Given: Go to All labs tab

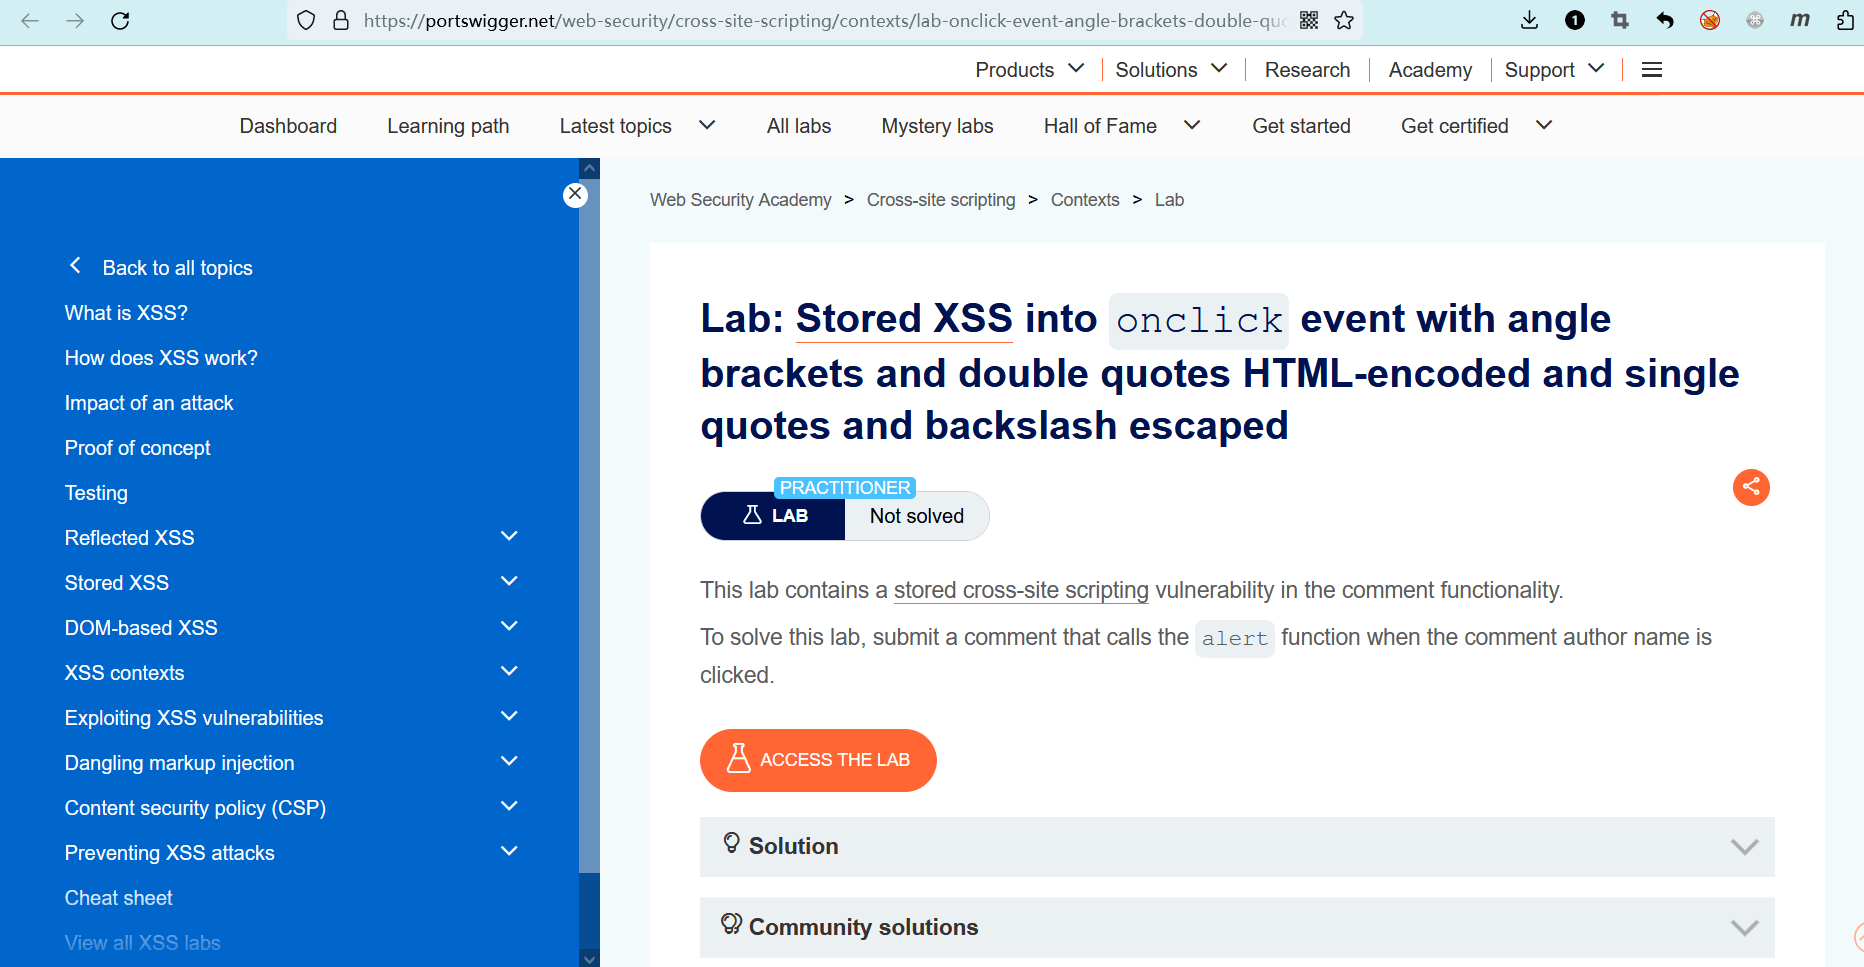Looking at the screenshot, I should click(798, 126).
